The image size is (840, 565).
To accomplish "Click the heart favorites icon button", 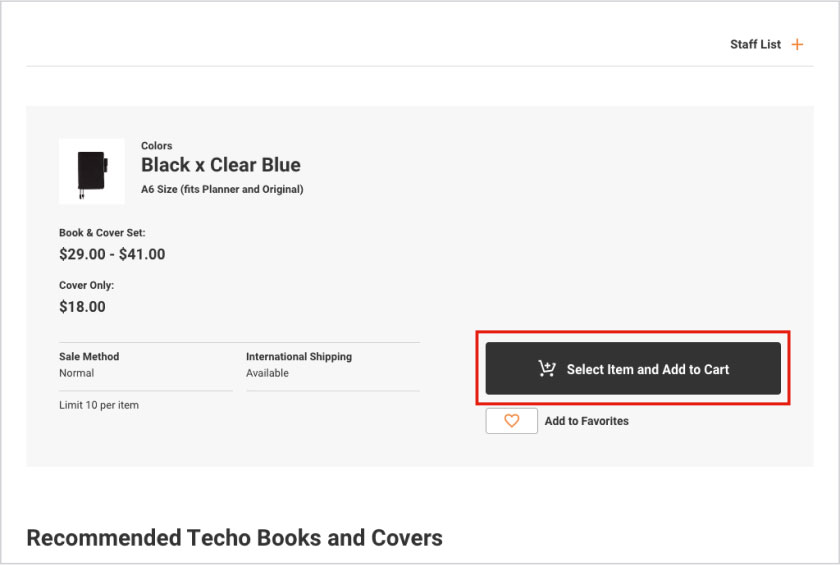I will (511, 421).
